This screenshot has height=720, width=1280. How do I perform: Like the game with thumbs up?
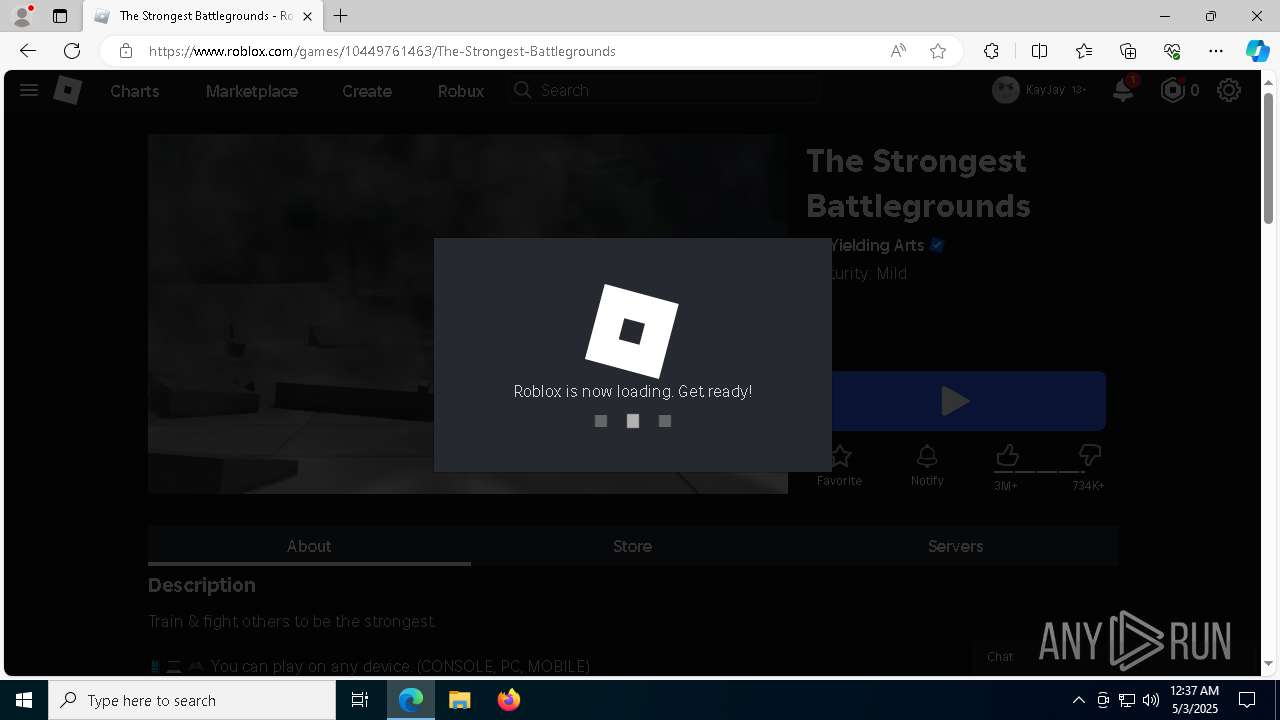1006,457
